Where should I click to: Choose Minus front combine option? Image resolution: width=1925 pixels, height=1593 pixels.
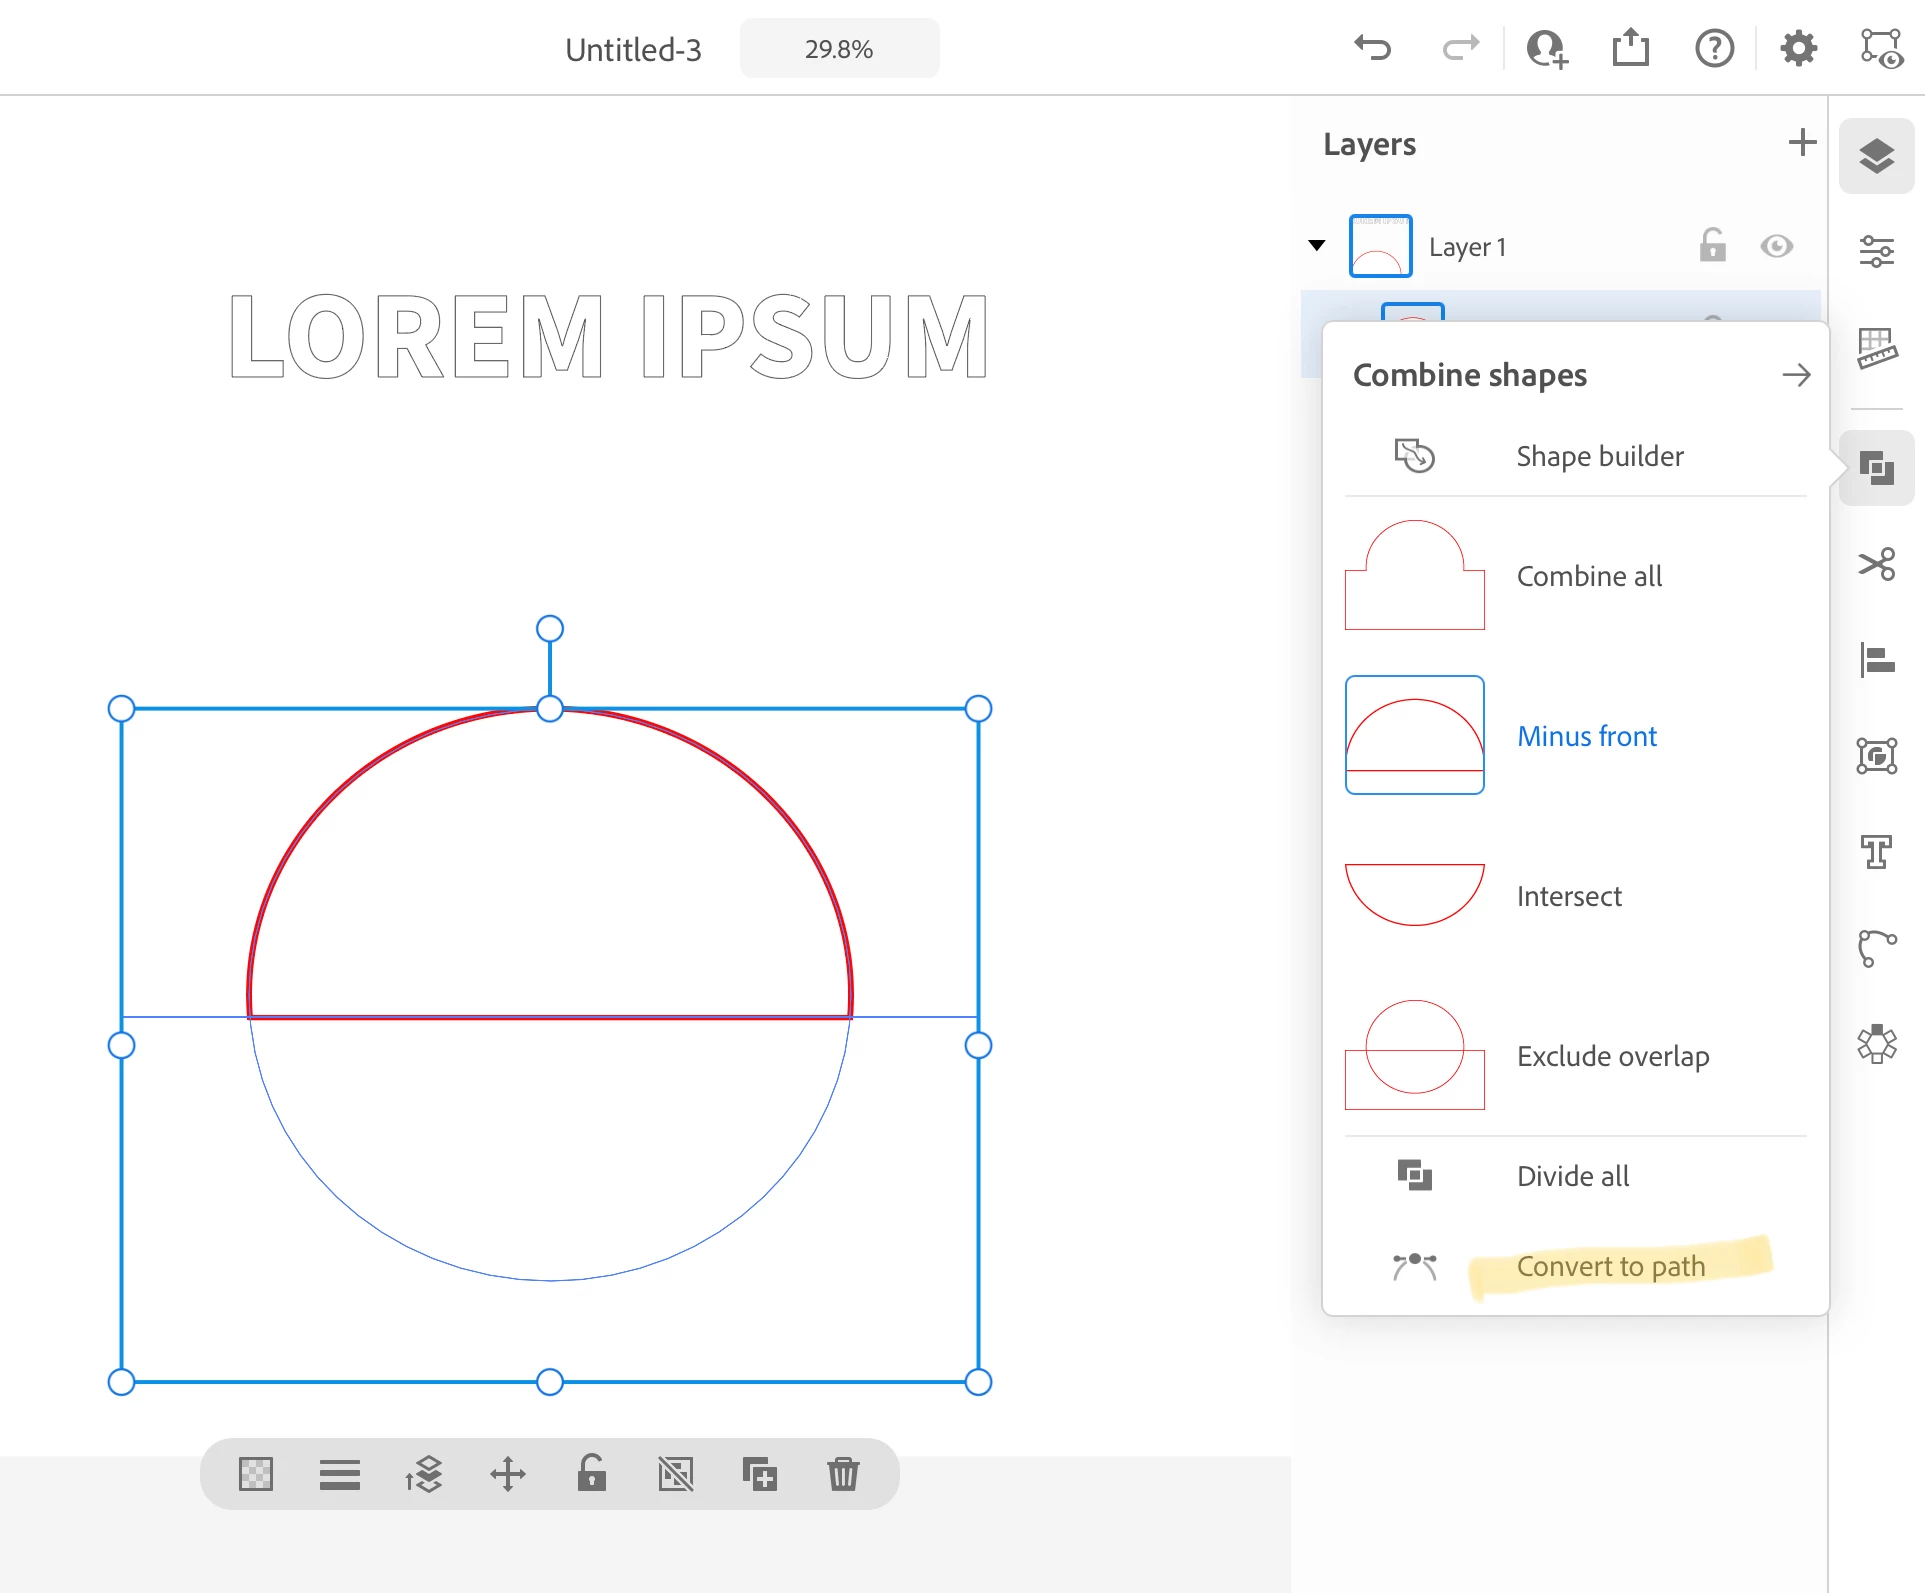(1586, 736)
